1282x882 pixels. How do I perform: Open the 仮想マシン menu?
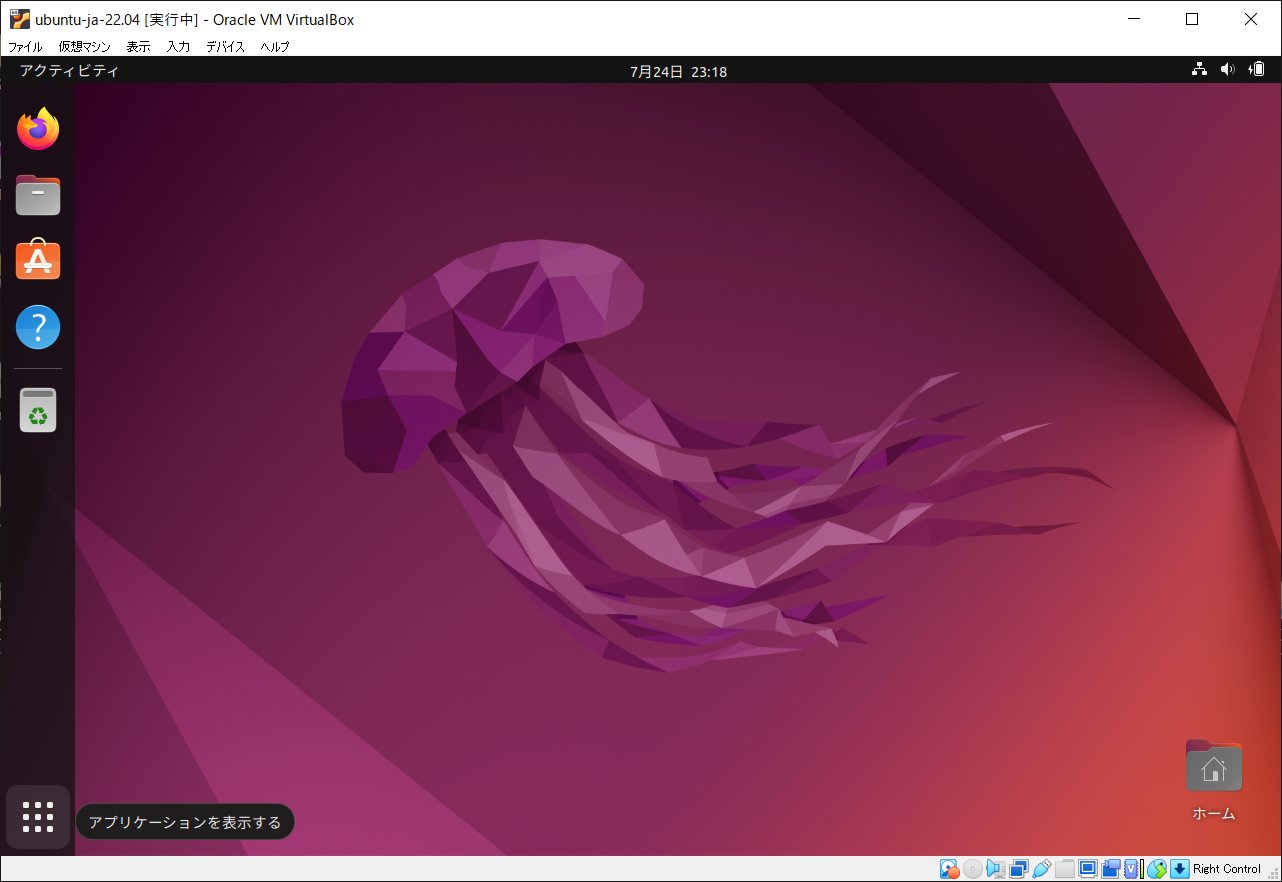(84, 47)
